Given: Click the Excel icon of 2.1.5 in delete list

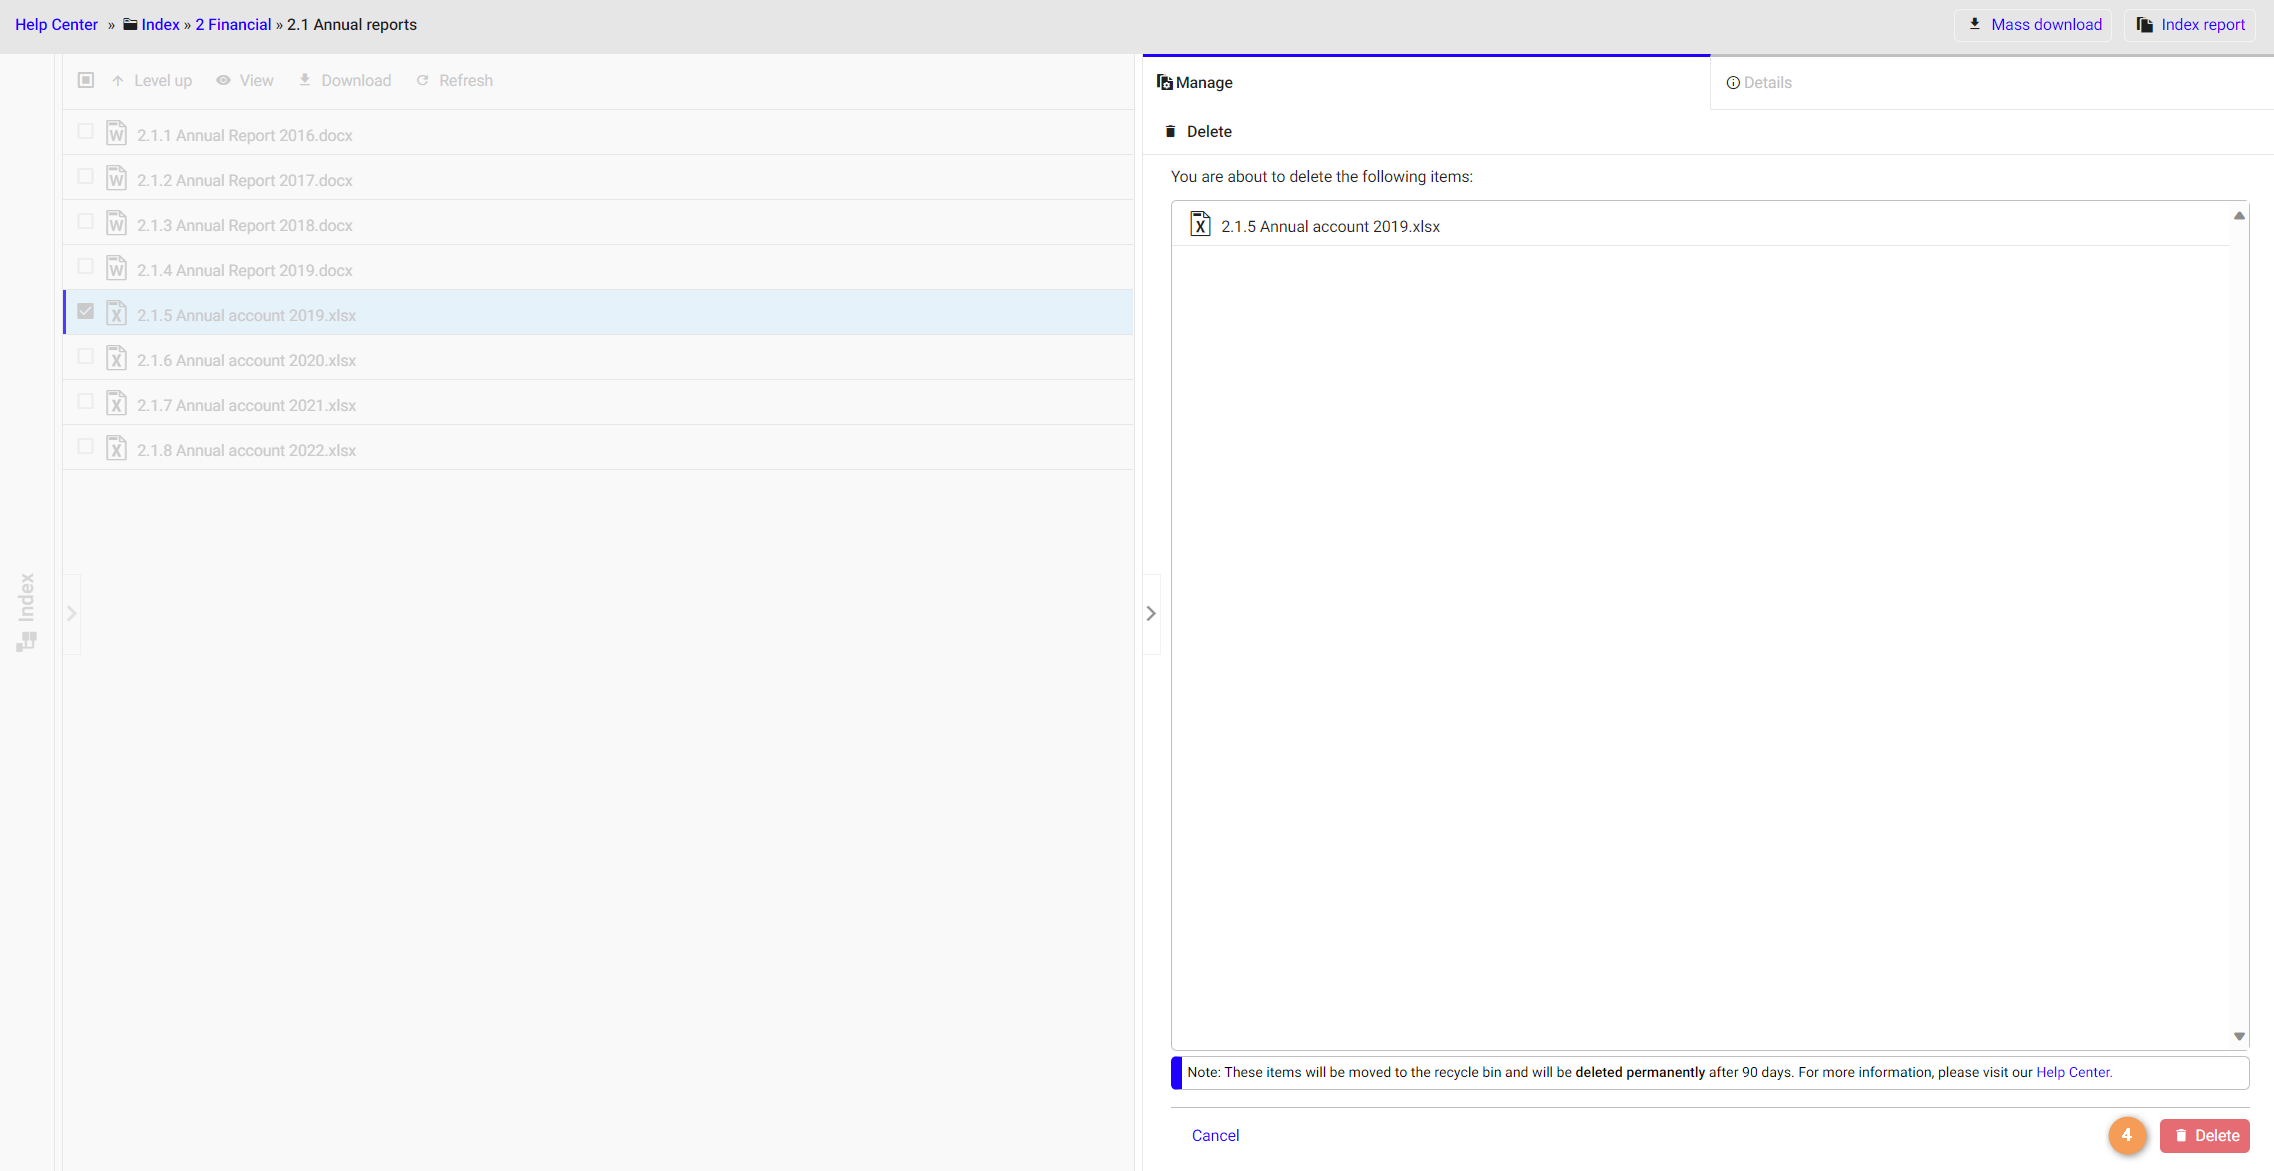Looking at the screenshot, I should click(x=1200, y=225).
